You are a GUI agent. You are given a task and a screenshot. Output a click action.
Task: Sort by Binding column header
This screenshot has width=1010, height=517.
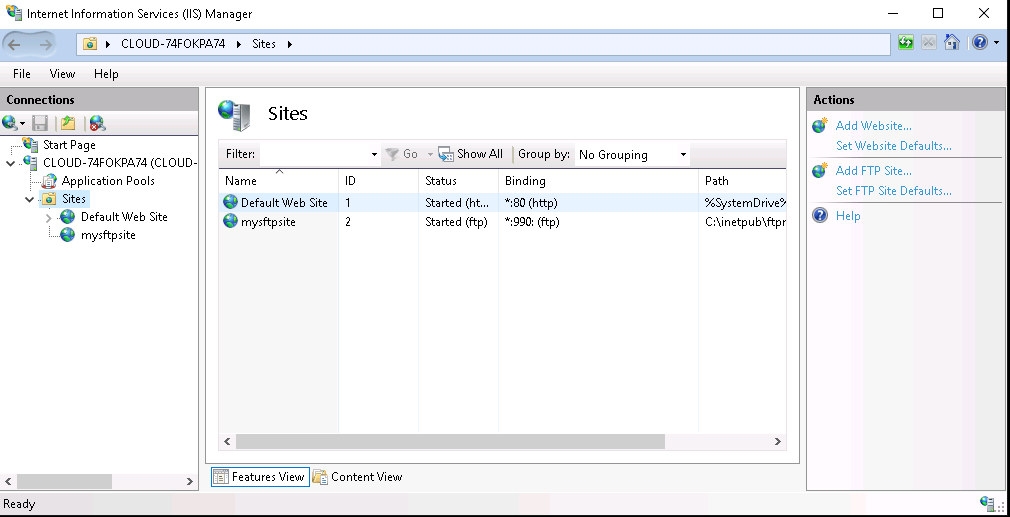coord(598,181)
